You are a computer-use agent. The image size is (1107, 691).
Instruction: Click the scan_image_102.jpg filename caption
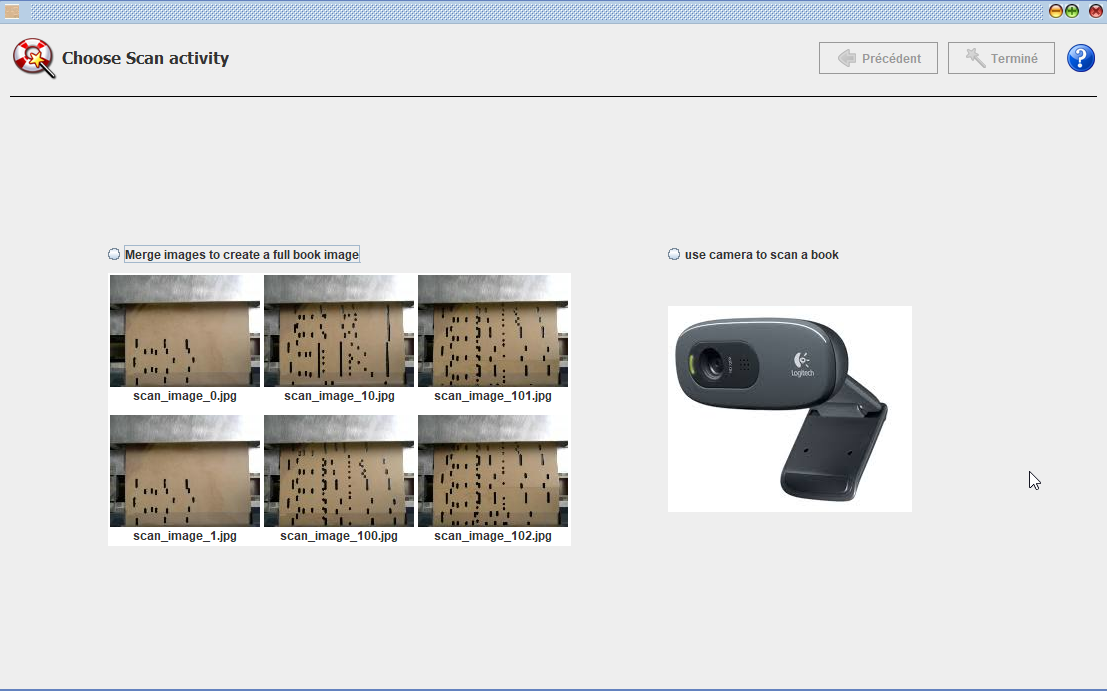tap(493, 536)
